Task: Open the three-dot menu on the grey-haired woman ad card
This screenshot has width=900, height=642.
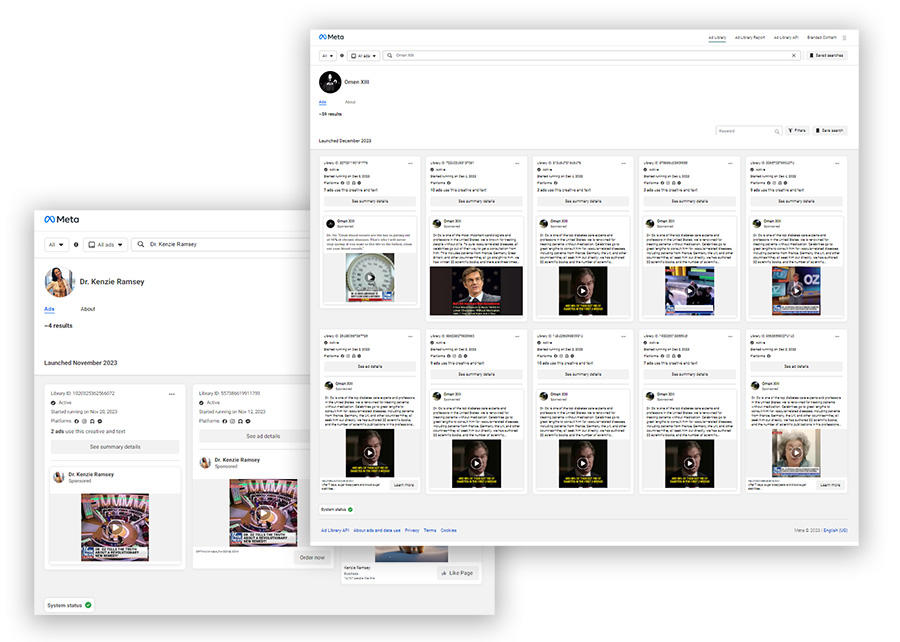Action: pos(837,336)
